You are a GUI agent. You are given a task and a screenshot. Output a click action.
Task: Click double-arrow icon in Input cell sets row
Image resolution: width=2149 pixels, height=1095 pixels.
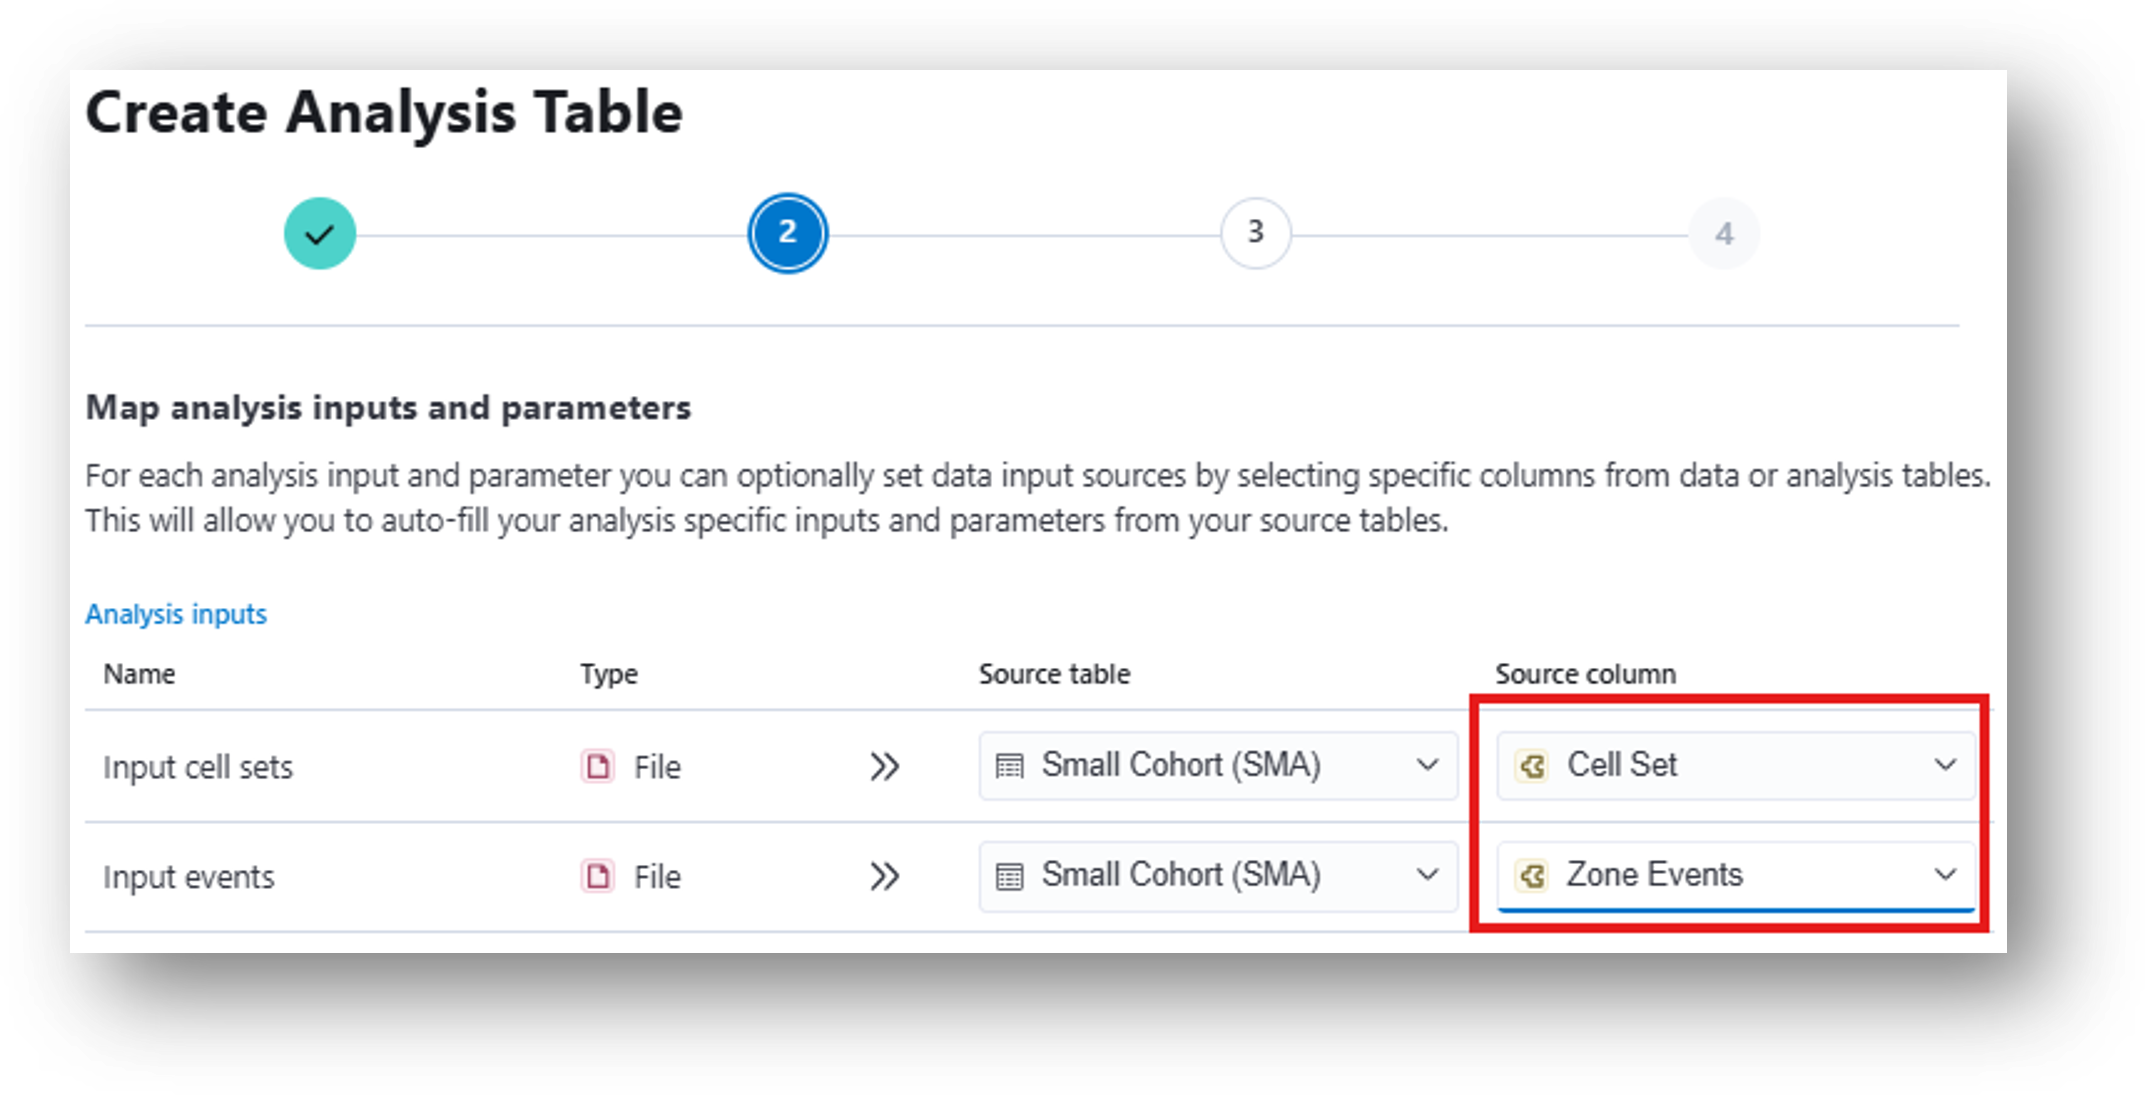pos(884,767)
